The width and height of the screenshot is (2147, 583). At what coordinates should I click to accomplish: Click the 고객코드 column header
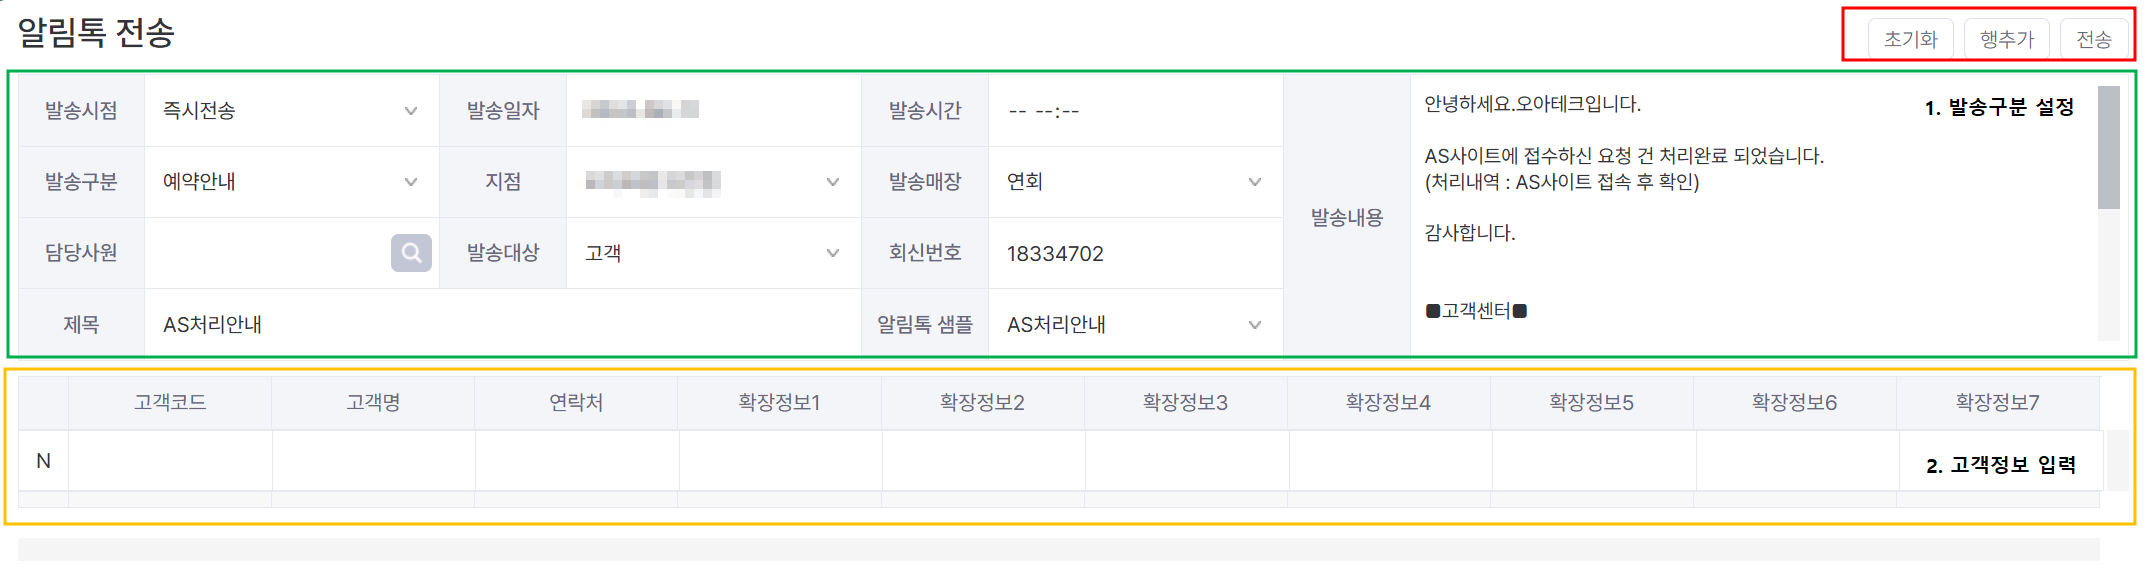pyautogui.click(x=170, y=402)
